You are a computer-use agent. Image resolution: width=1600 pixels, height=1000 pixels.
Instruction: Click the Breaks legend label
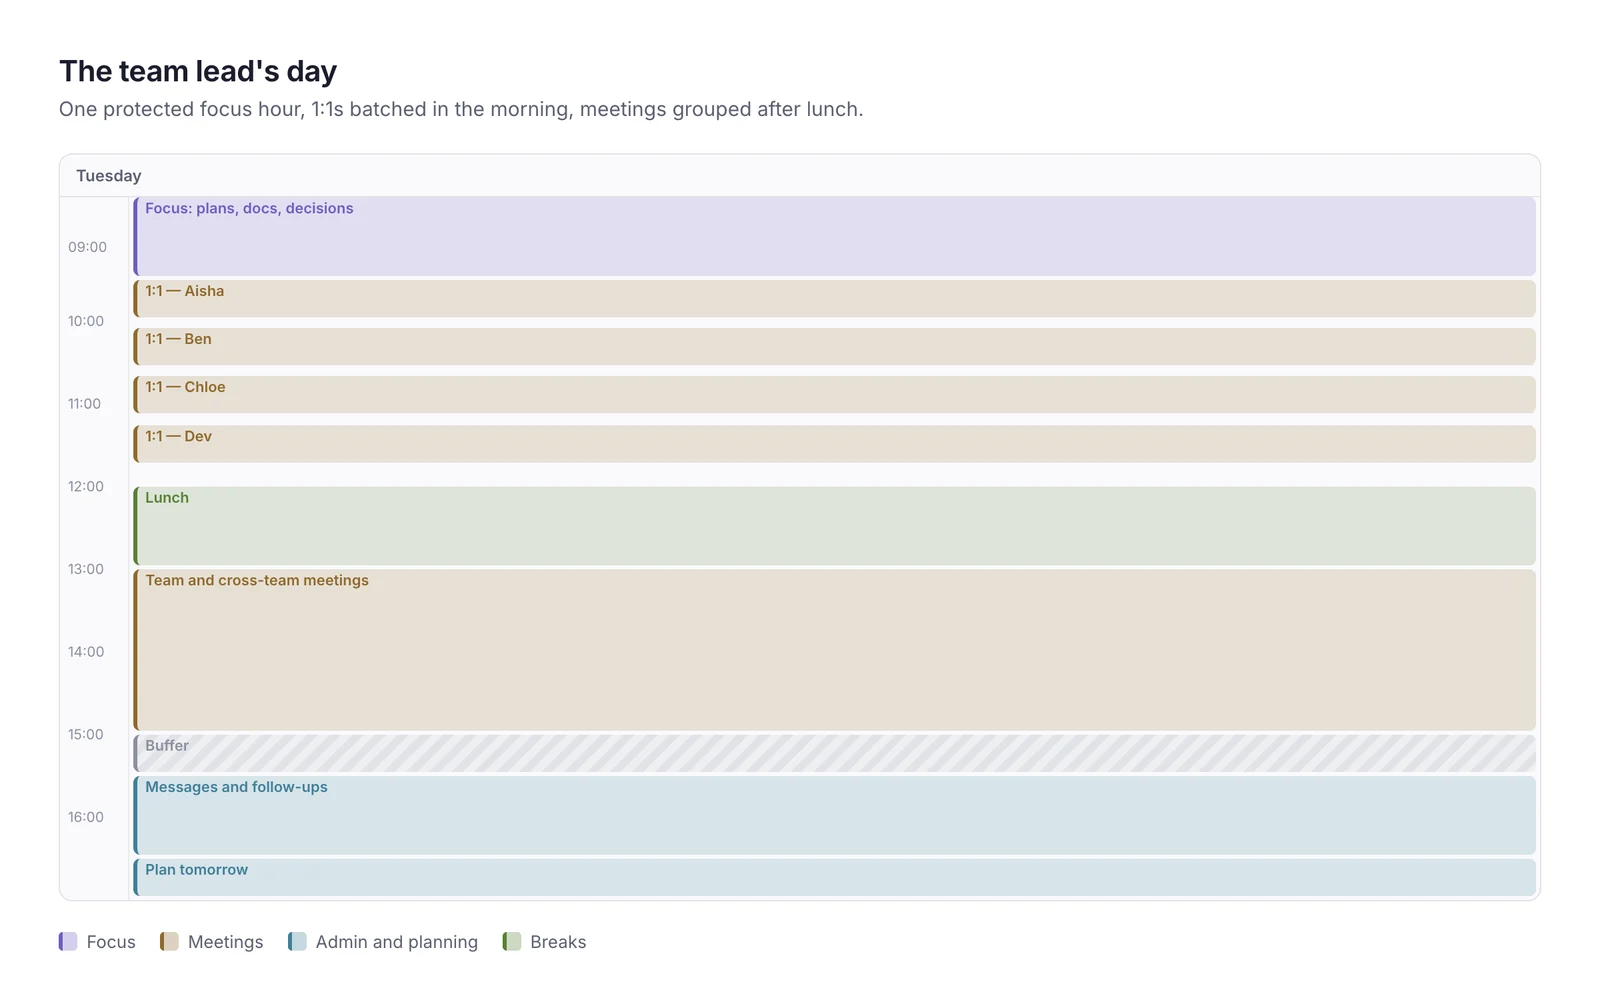558,942
